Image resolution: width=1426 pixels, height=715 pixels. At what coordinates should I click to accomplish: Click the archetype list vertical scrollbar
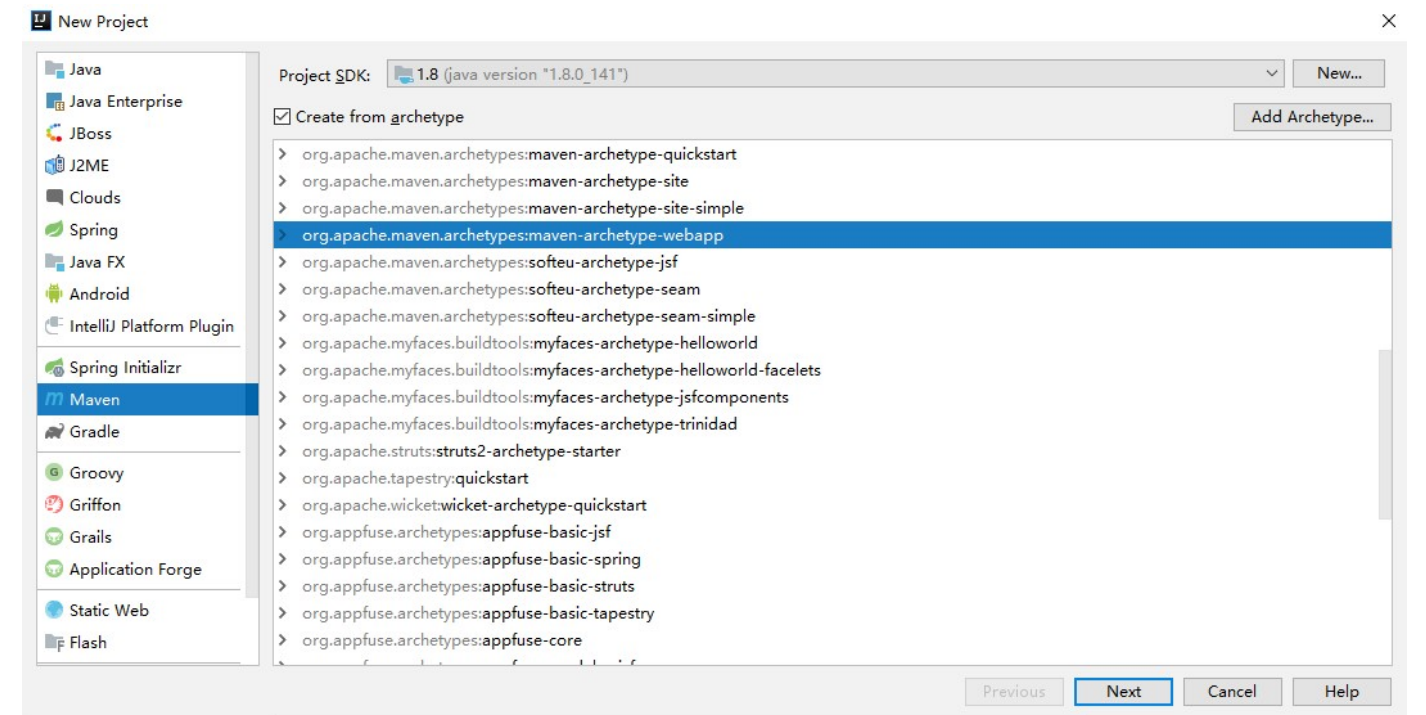(1385, 434)
